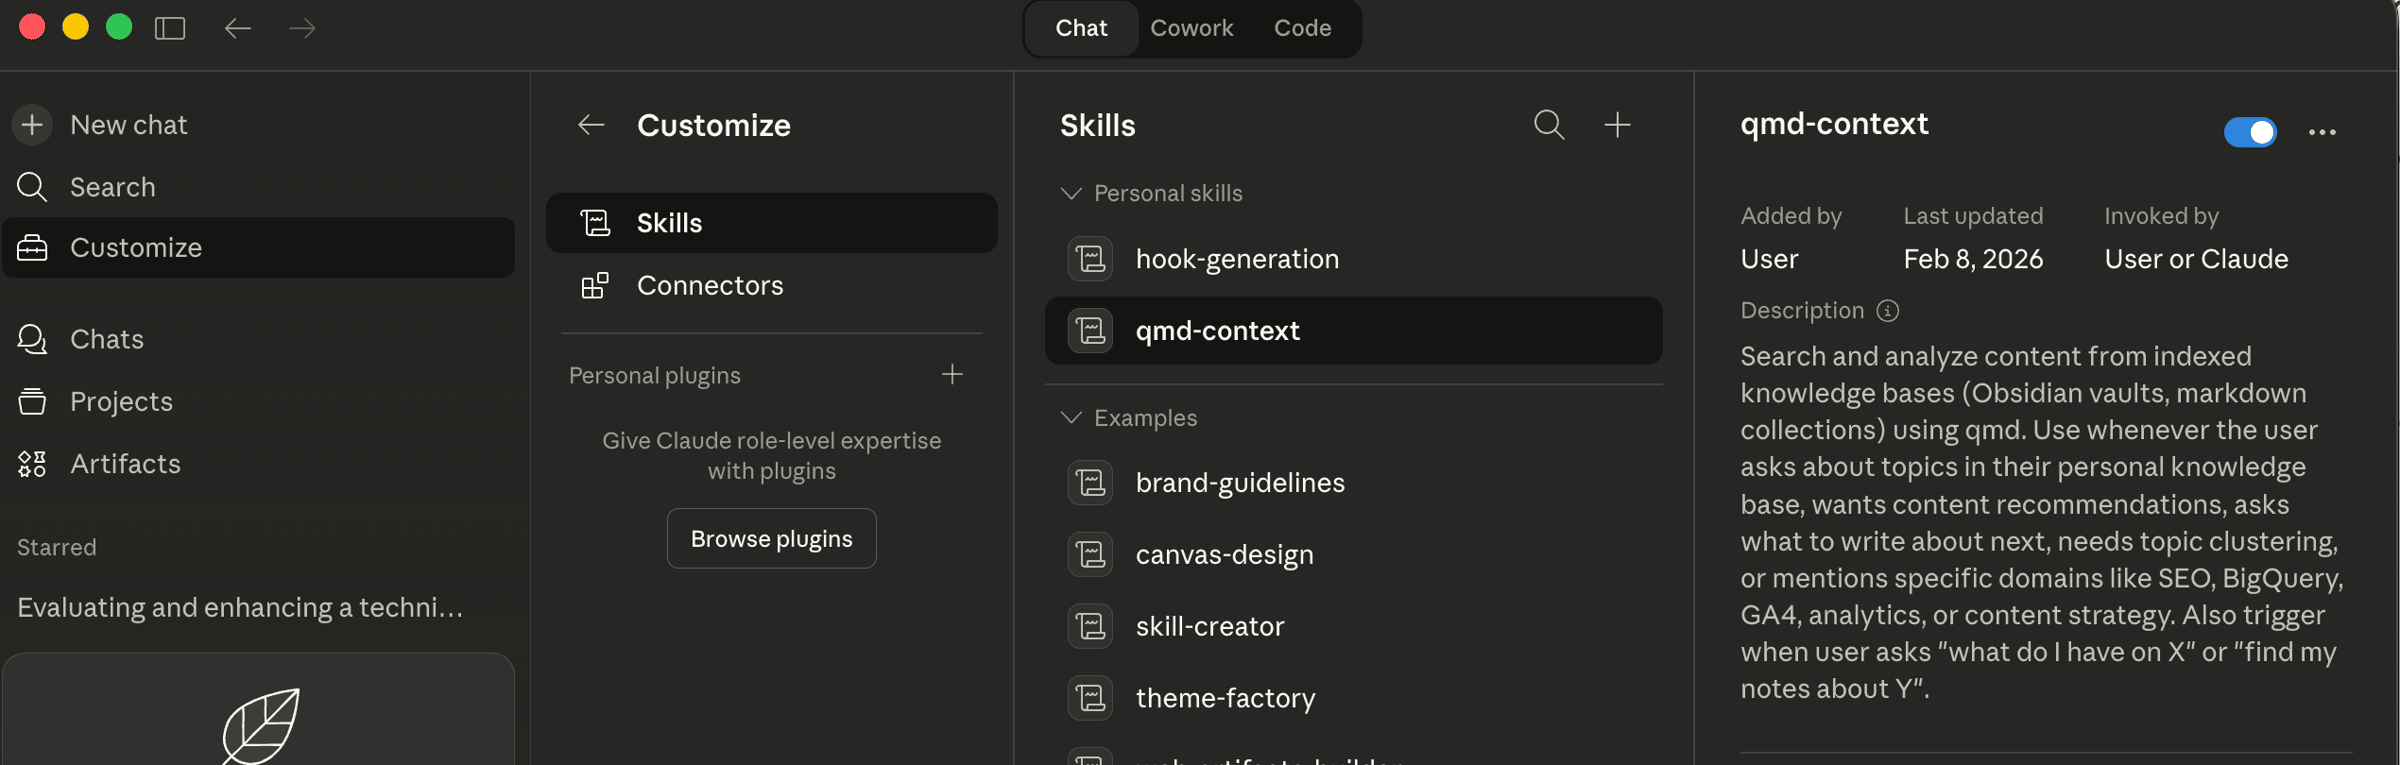Screen dimensions: 2400x765
Task: Open the Connectors section
Action: pyautogui.click(x=709, y=286)
